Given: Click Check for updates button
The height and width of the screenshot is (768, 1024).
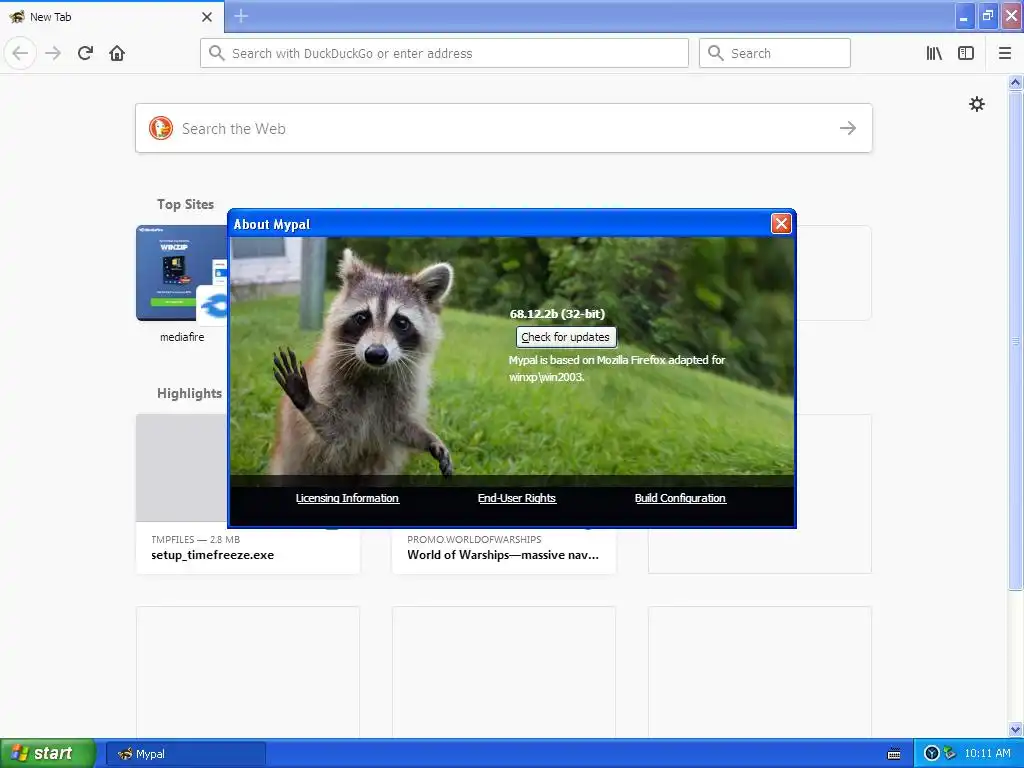Looking at the screenshot, I should coord(566,337).
